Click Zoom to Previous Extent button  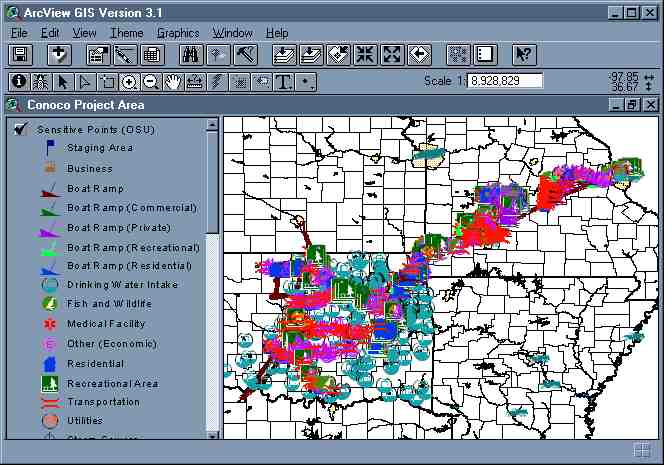click(x=419, y=55)
